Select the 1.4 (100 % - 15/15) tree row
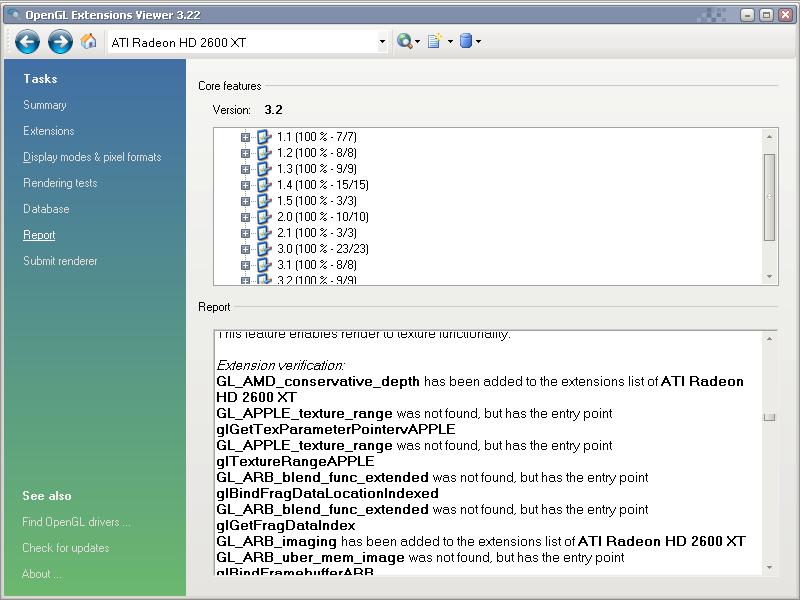The height and width of the screenshot is (600, 800). 322,185
